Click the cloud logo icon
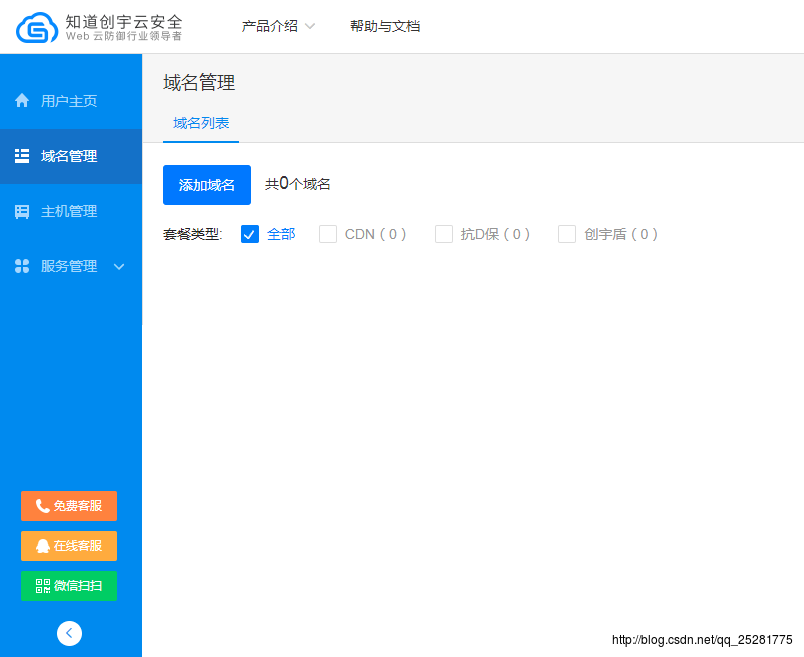 pyautogui.click(x=37, y=27)
